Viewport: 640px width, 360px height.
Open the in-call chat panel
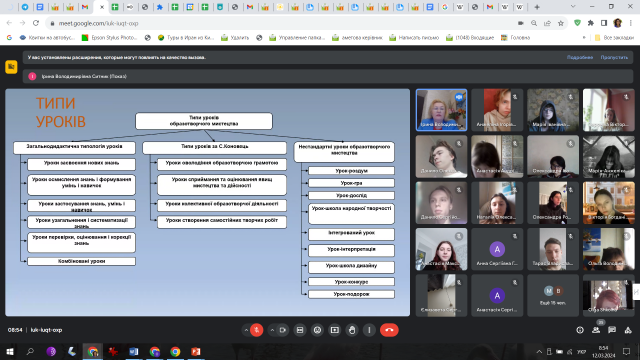click(612, 330)
